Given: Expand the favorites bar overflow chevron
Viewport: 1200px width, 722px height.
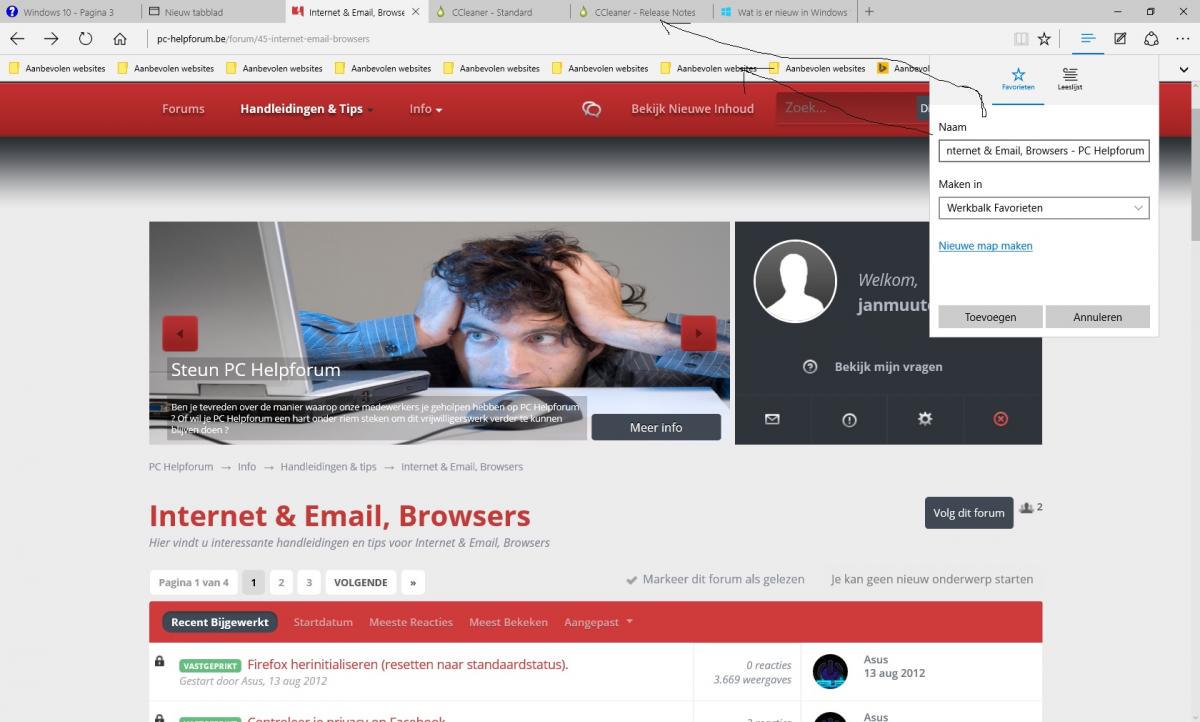Looking at the screenshot, I should (1184, 69).
